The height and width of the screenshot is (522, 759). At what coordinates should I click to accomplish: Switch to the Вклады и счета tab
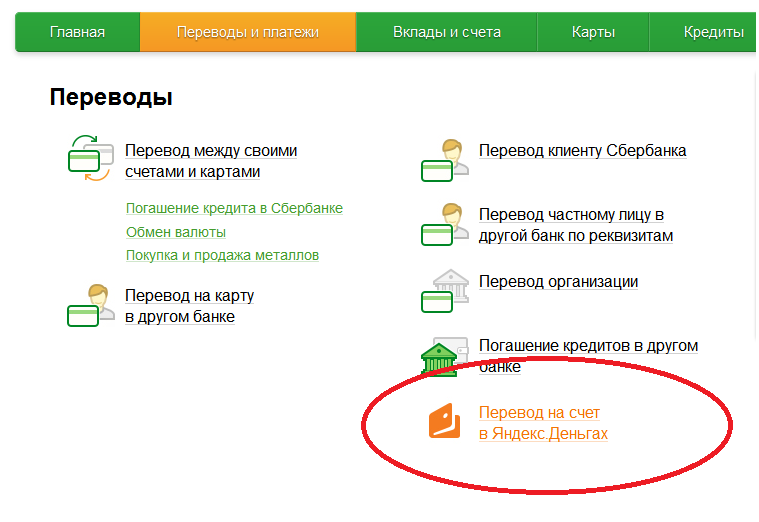point(448,32)
